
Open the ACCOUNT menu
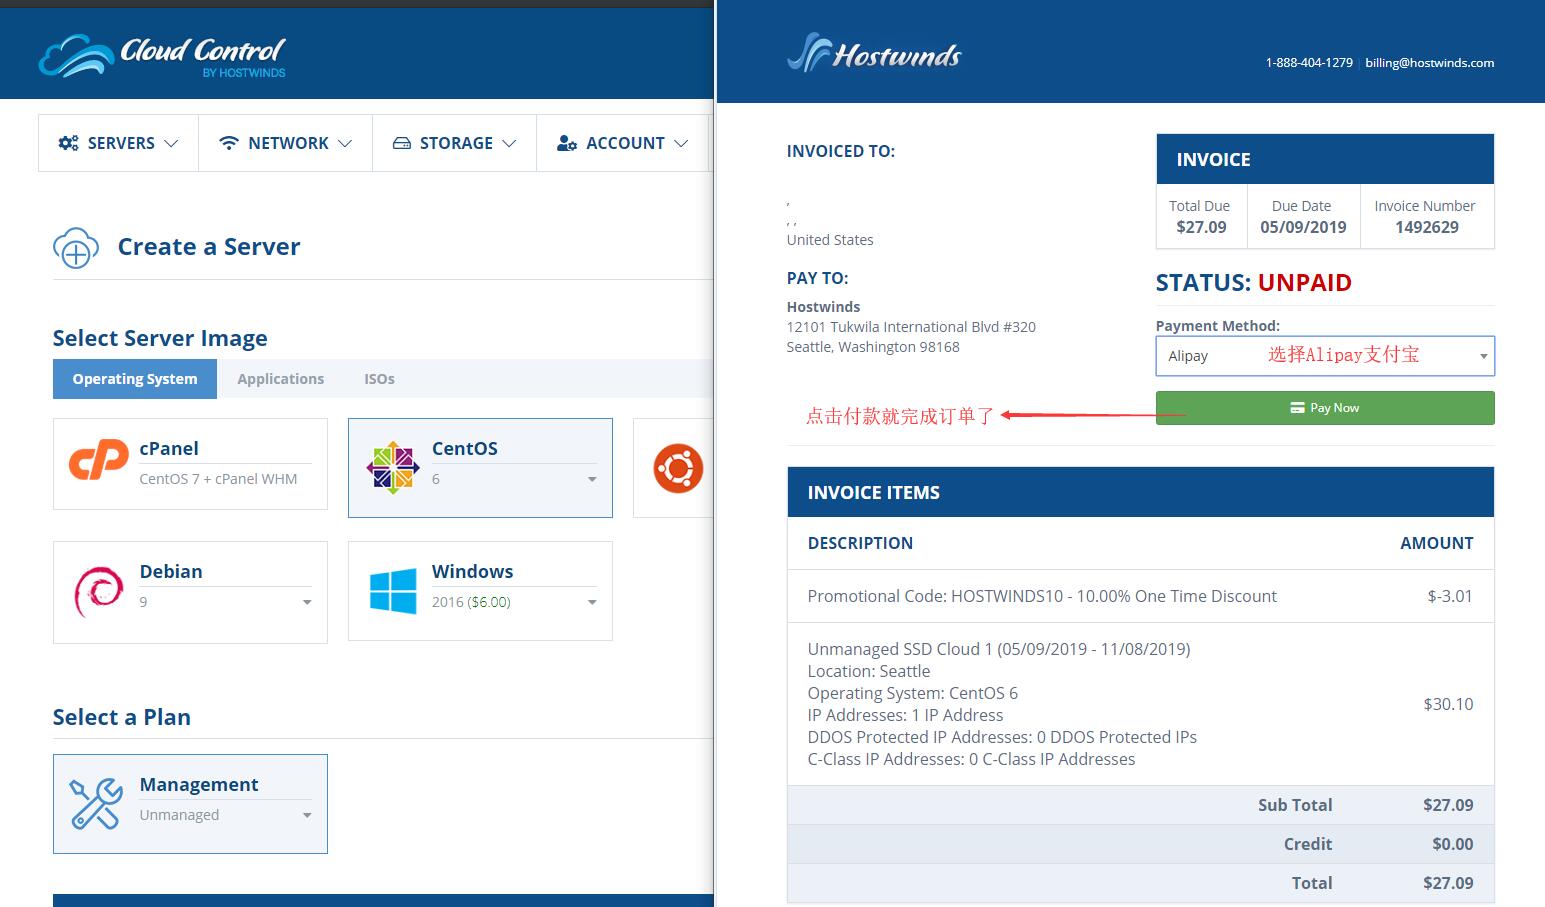pyautogui.click(x=622, y=143)
